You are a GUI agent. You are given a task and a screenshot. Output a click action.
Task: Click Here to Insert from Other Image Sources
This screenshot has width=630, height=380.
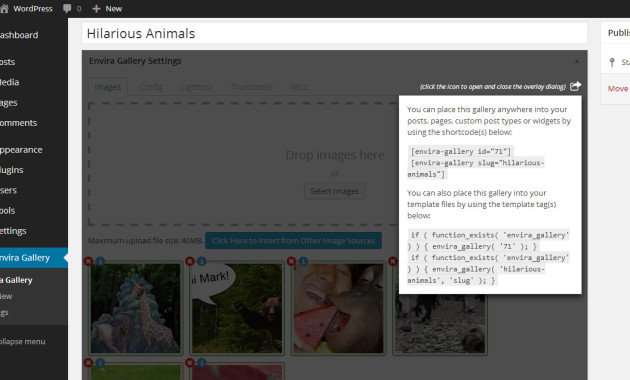click(x=293, y=241)
